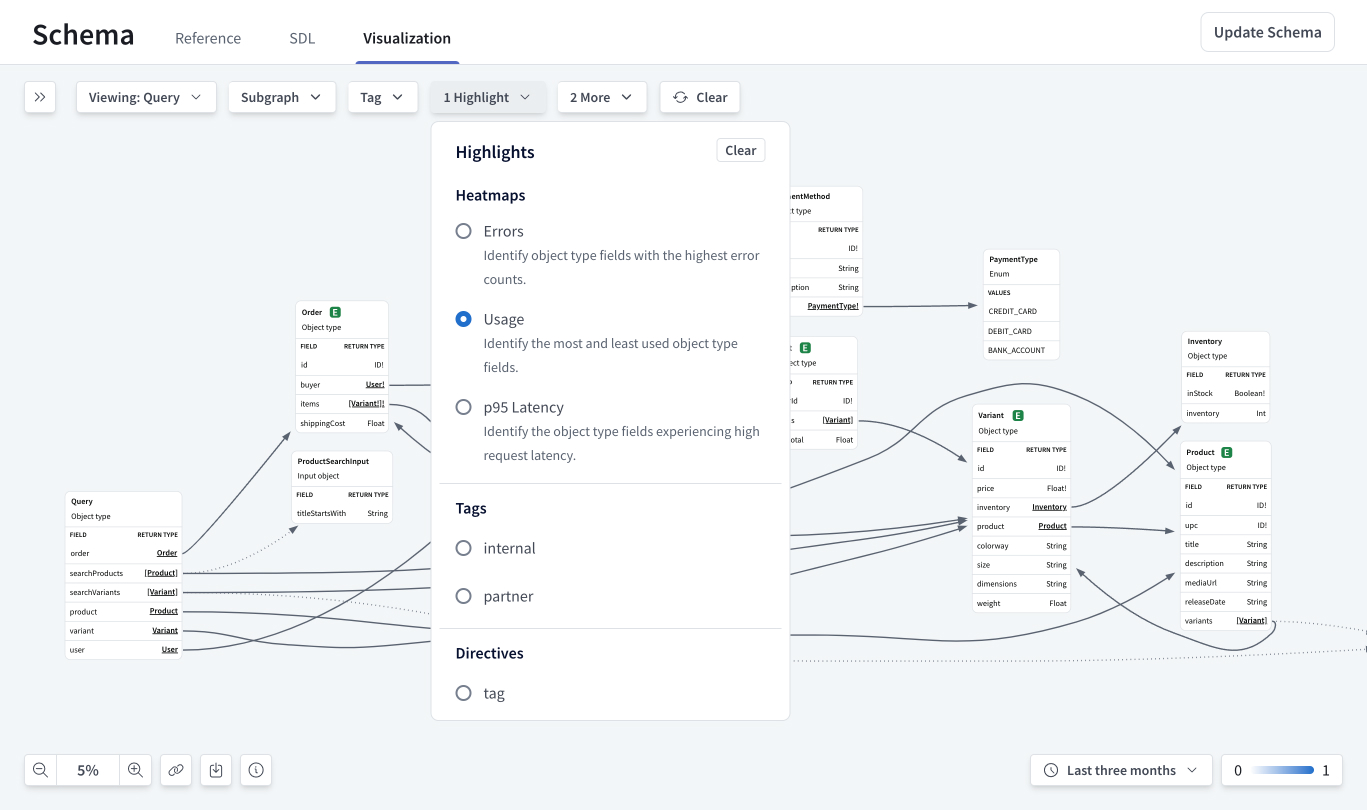Click the inStock field in Inventory

1225,393
